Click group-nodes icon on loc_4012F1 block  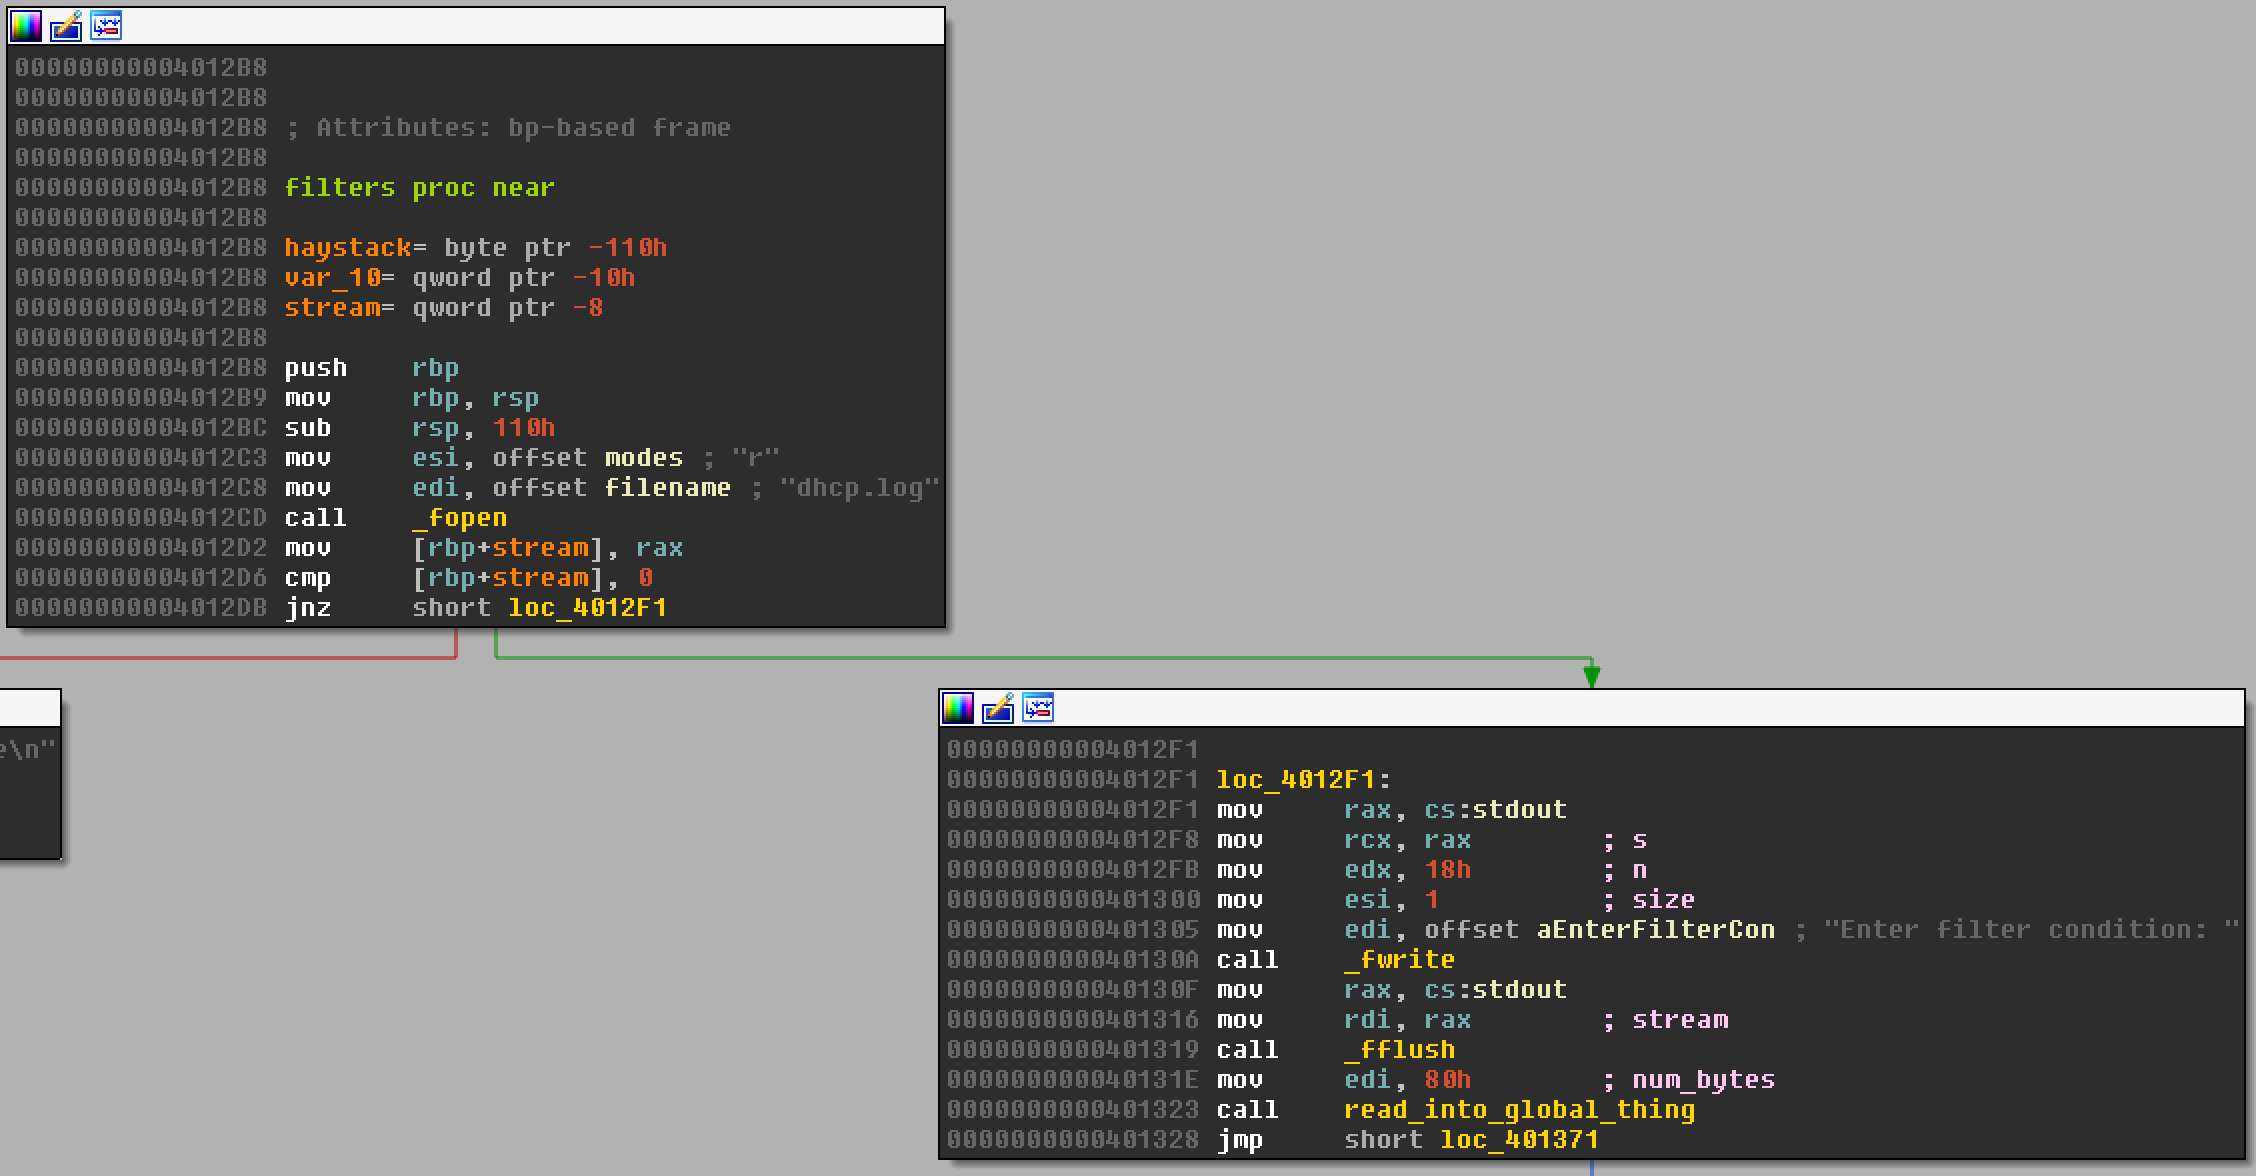click(x=1038, y=708)
